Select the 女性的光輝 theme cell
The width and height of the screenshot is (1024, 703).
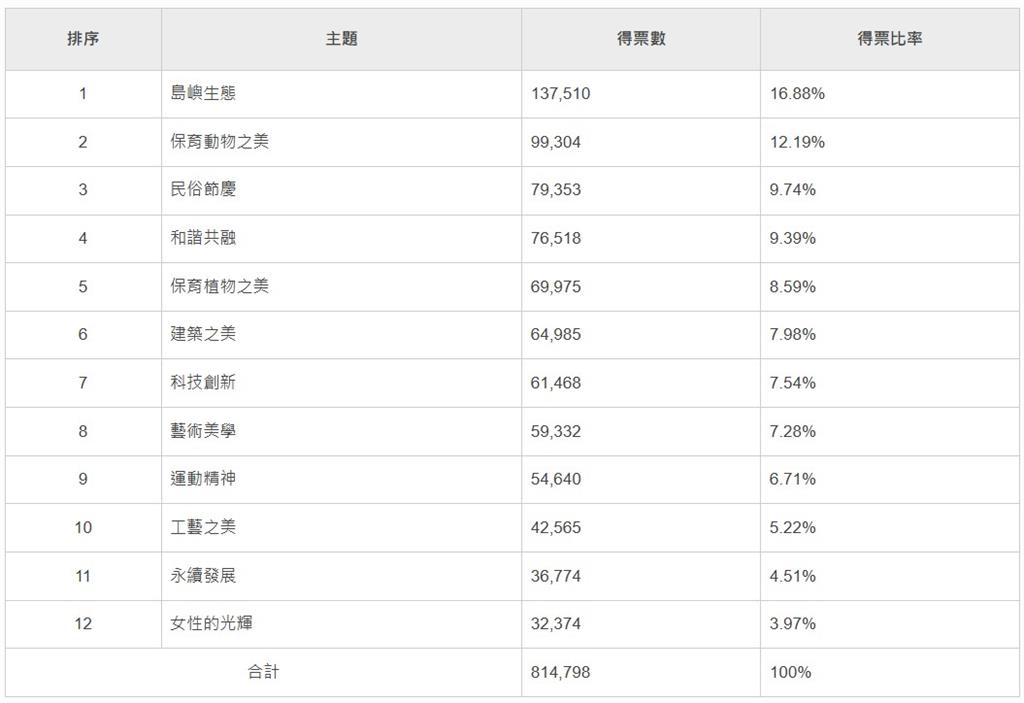pyautogui.click(x=211, y=624)
